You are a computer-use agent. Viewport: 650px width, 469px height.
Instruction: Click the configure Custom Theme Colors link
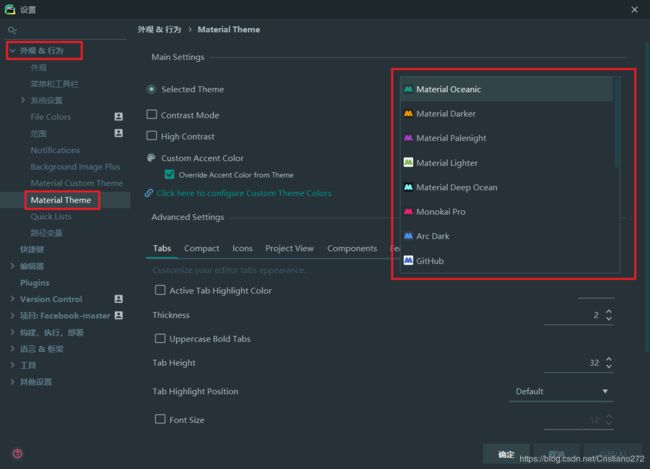244,193
